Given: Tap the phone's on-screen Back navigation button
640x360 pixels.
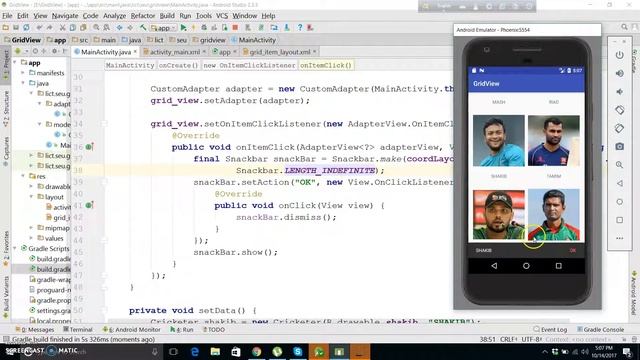Looking at the screenshot, I should 494,266.
